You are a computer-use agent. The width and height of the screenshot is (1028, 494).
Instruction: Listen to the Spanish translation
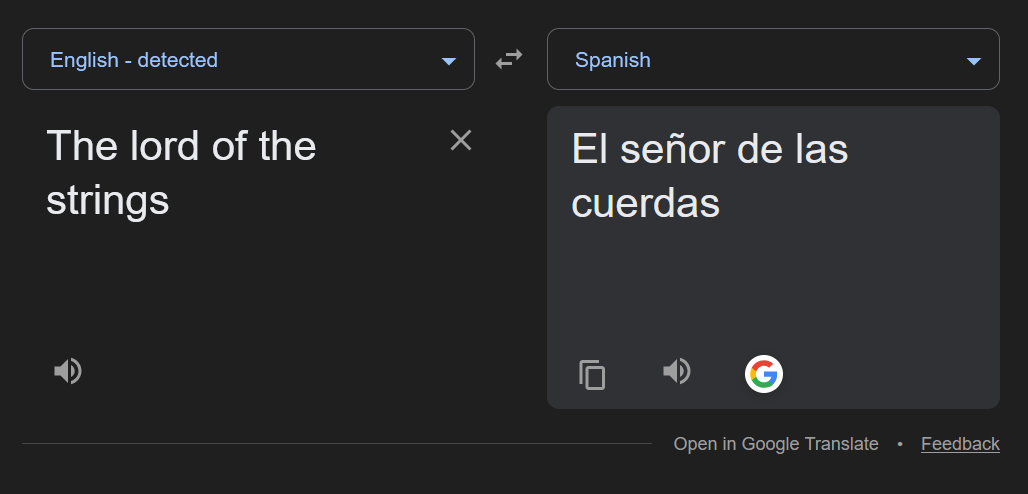(677, 372)
